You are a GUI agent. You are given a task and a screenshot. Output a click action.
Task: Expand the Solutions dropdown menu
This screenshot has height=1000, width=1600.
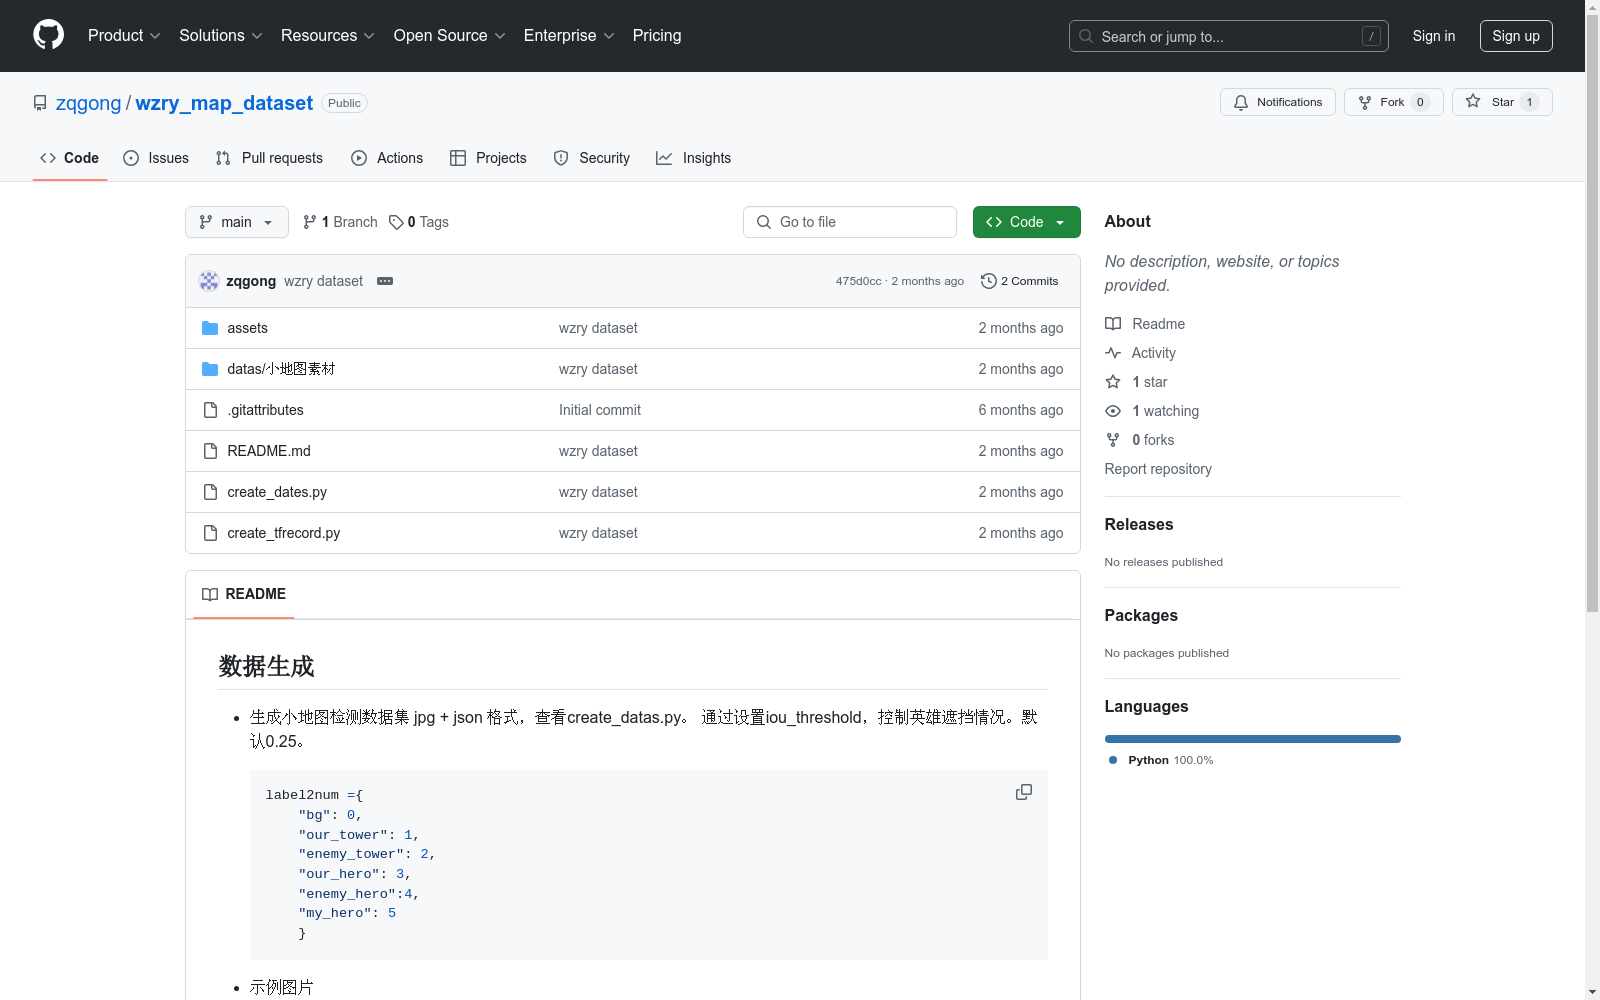[221, 36]
